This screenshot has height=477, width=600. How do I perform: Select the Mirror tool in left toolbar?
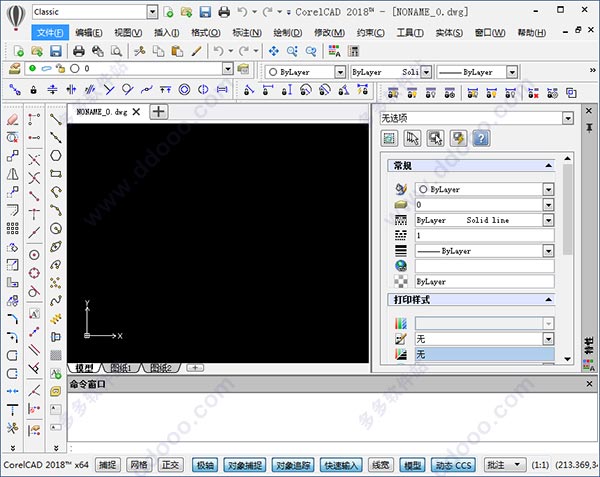point(12,174)
